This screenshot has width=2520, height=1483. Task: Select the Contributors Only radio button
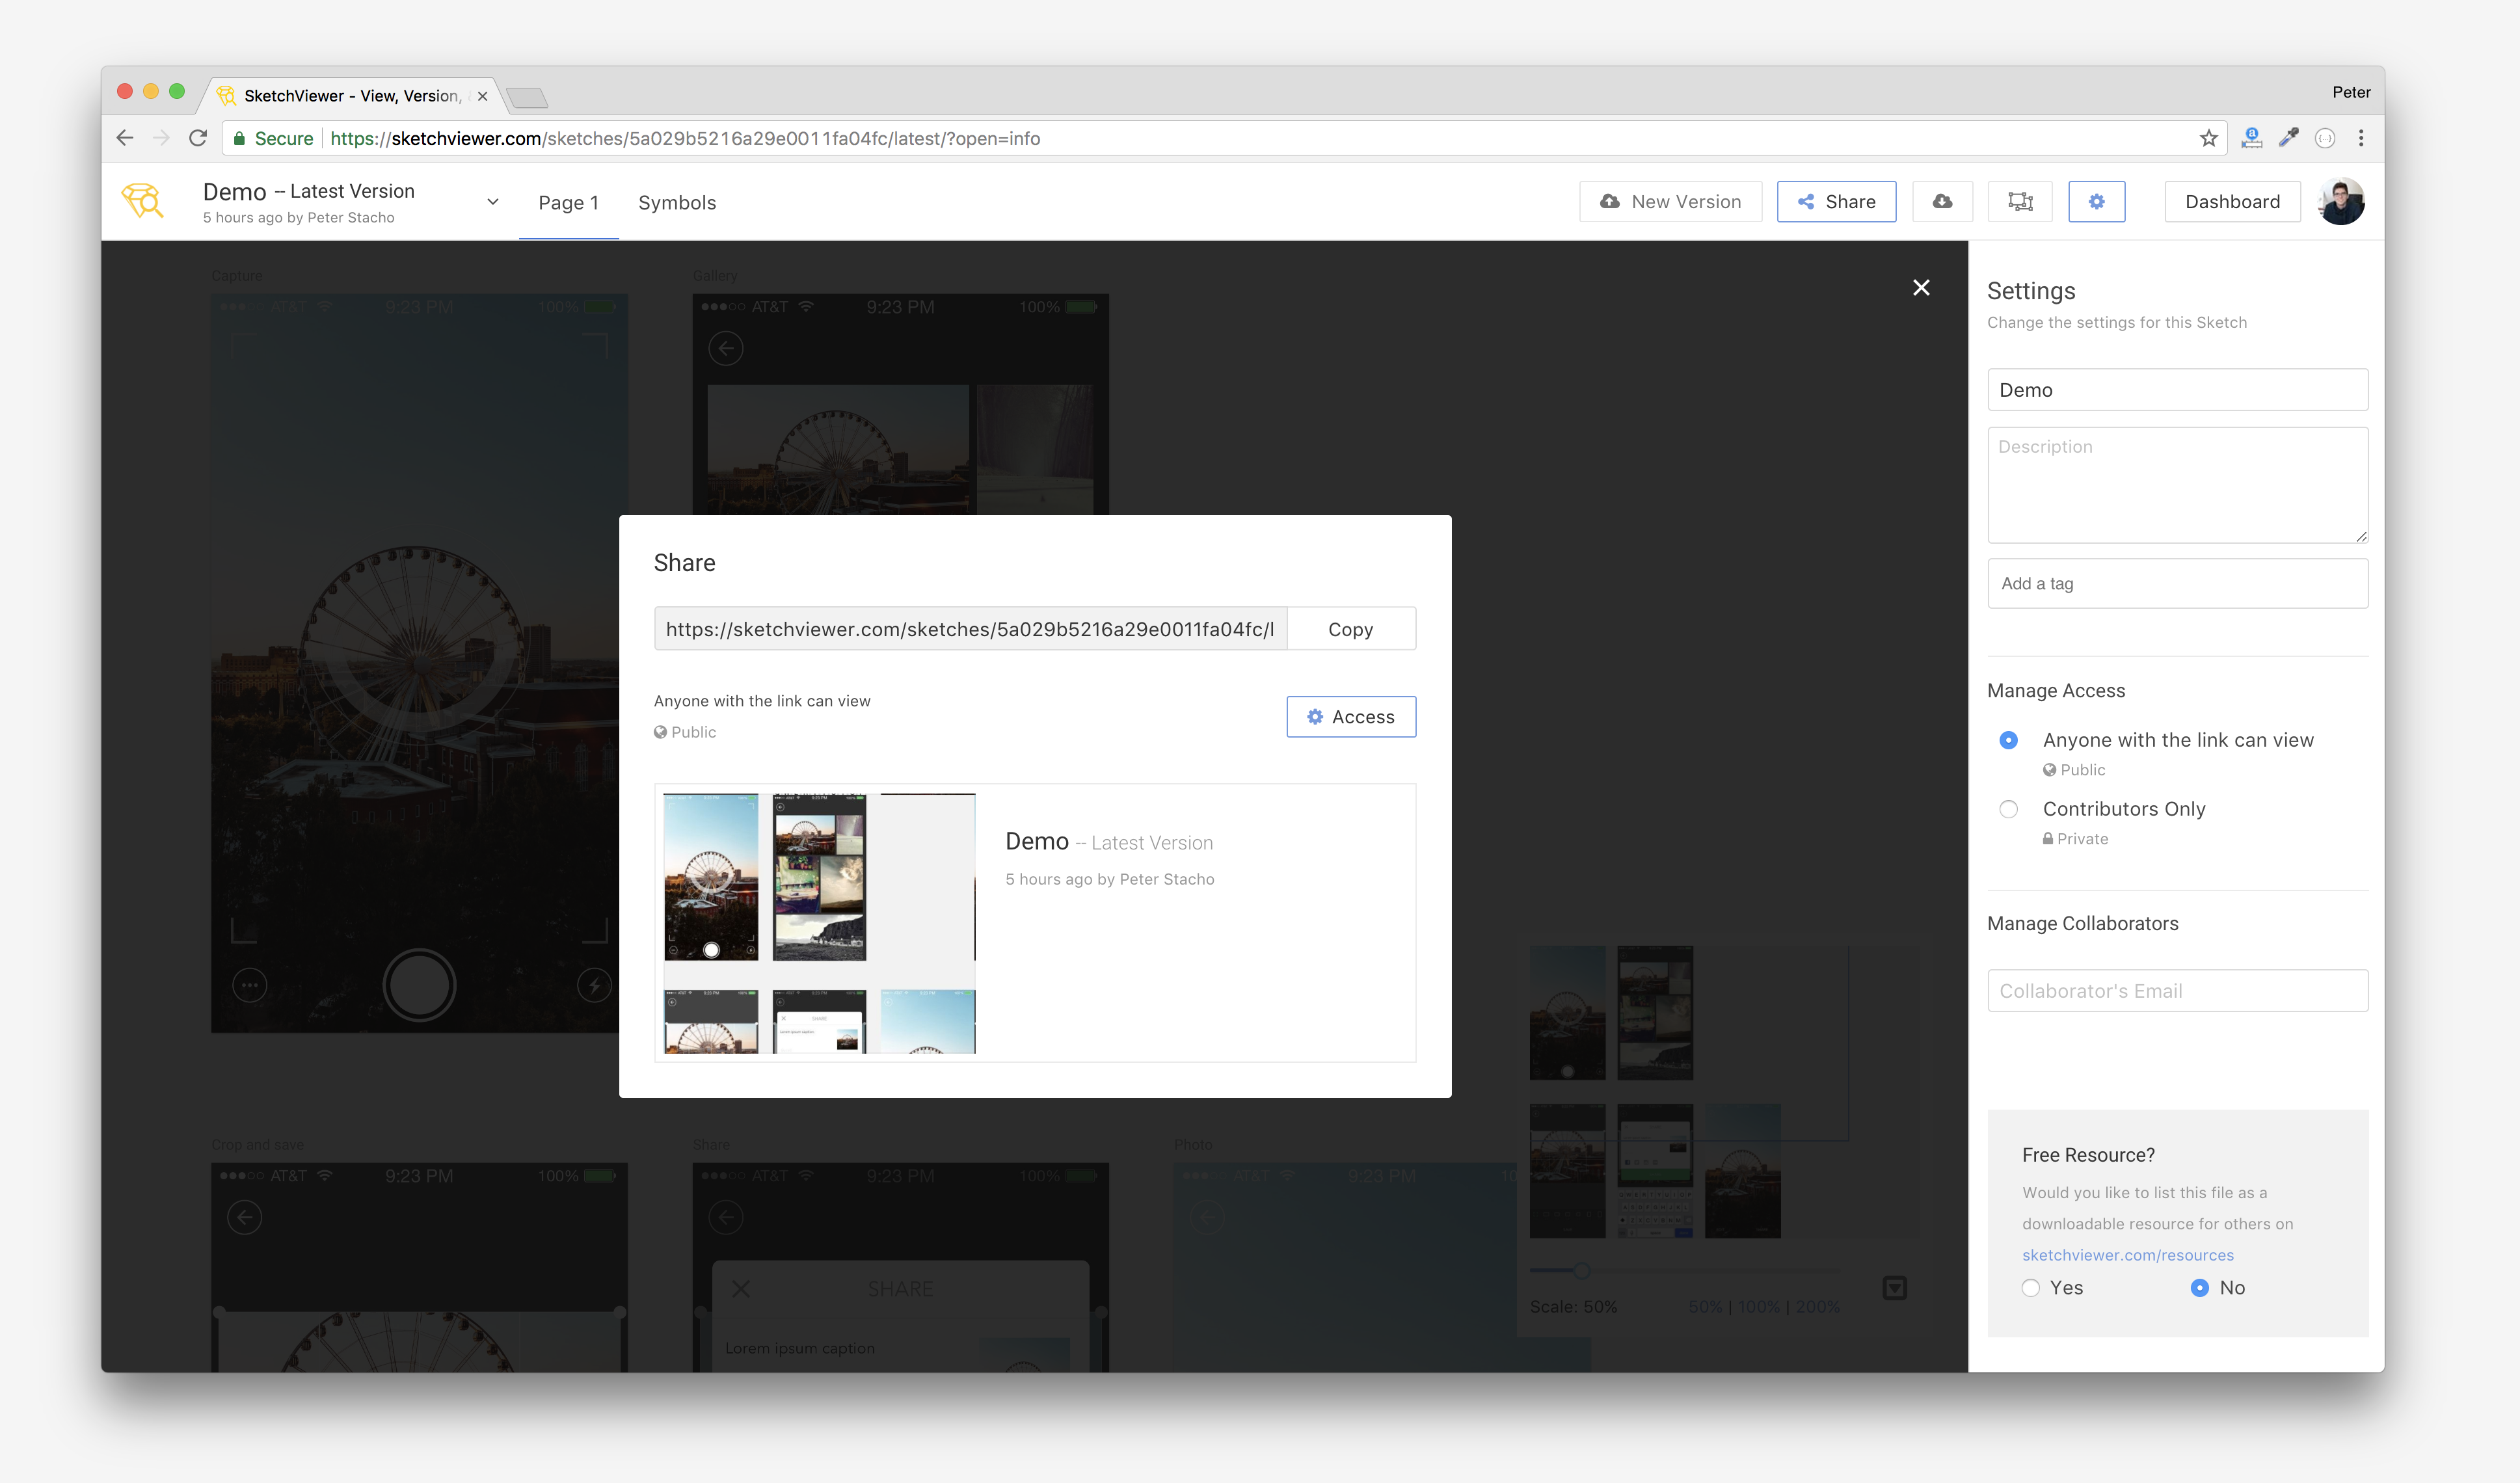click(2008, 808)
